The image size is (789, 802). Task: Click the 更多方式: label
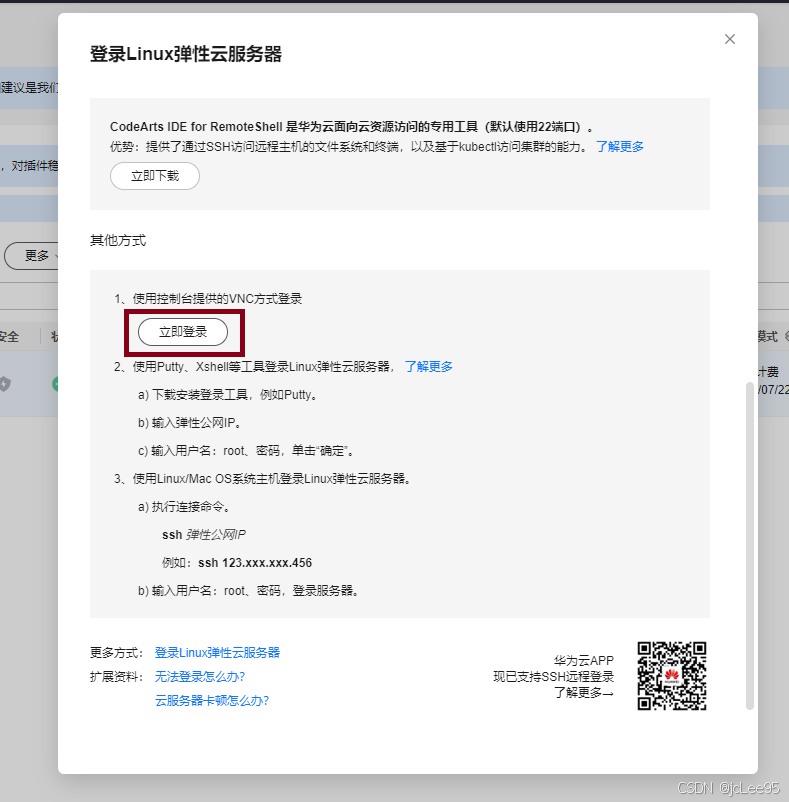click(x=116, y=653)
